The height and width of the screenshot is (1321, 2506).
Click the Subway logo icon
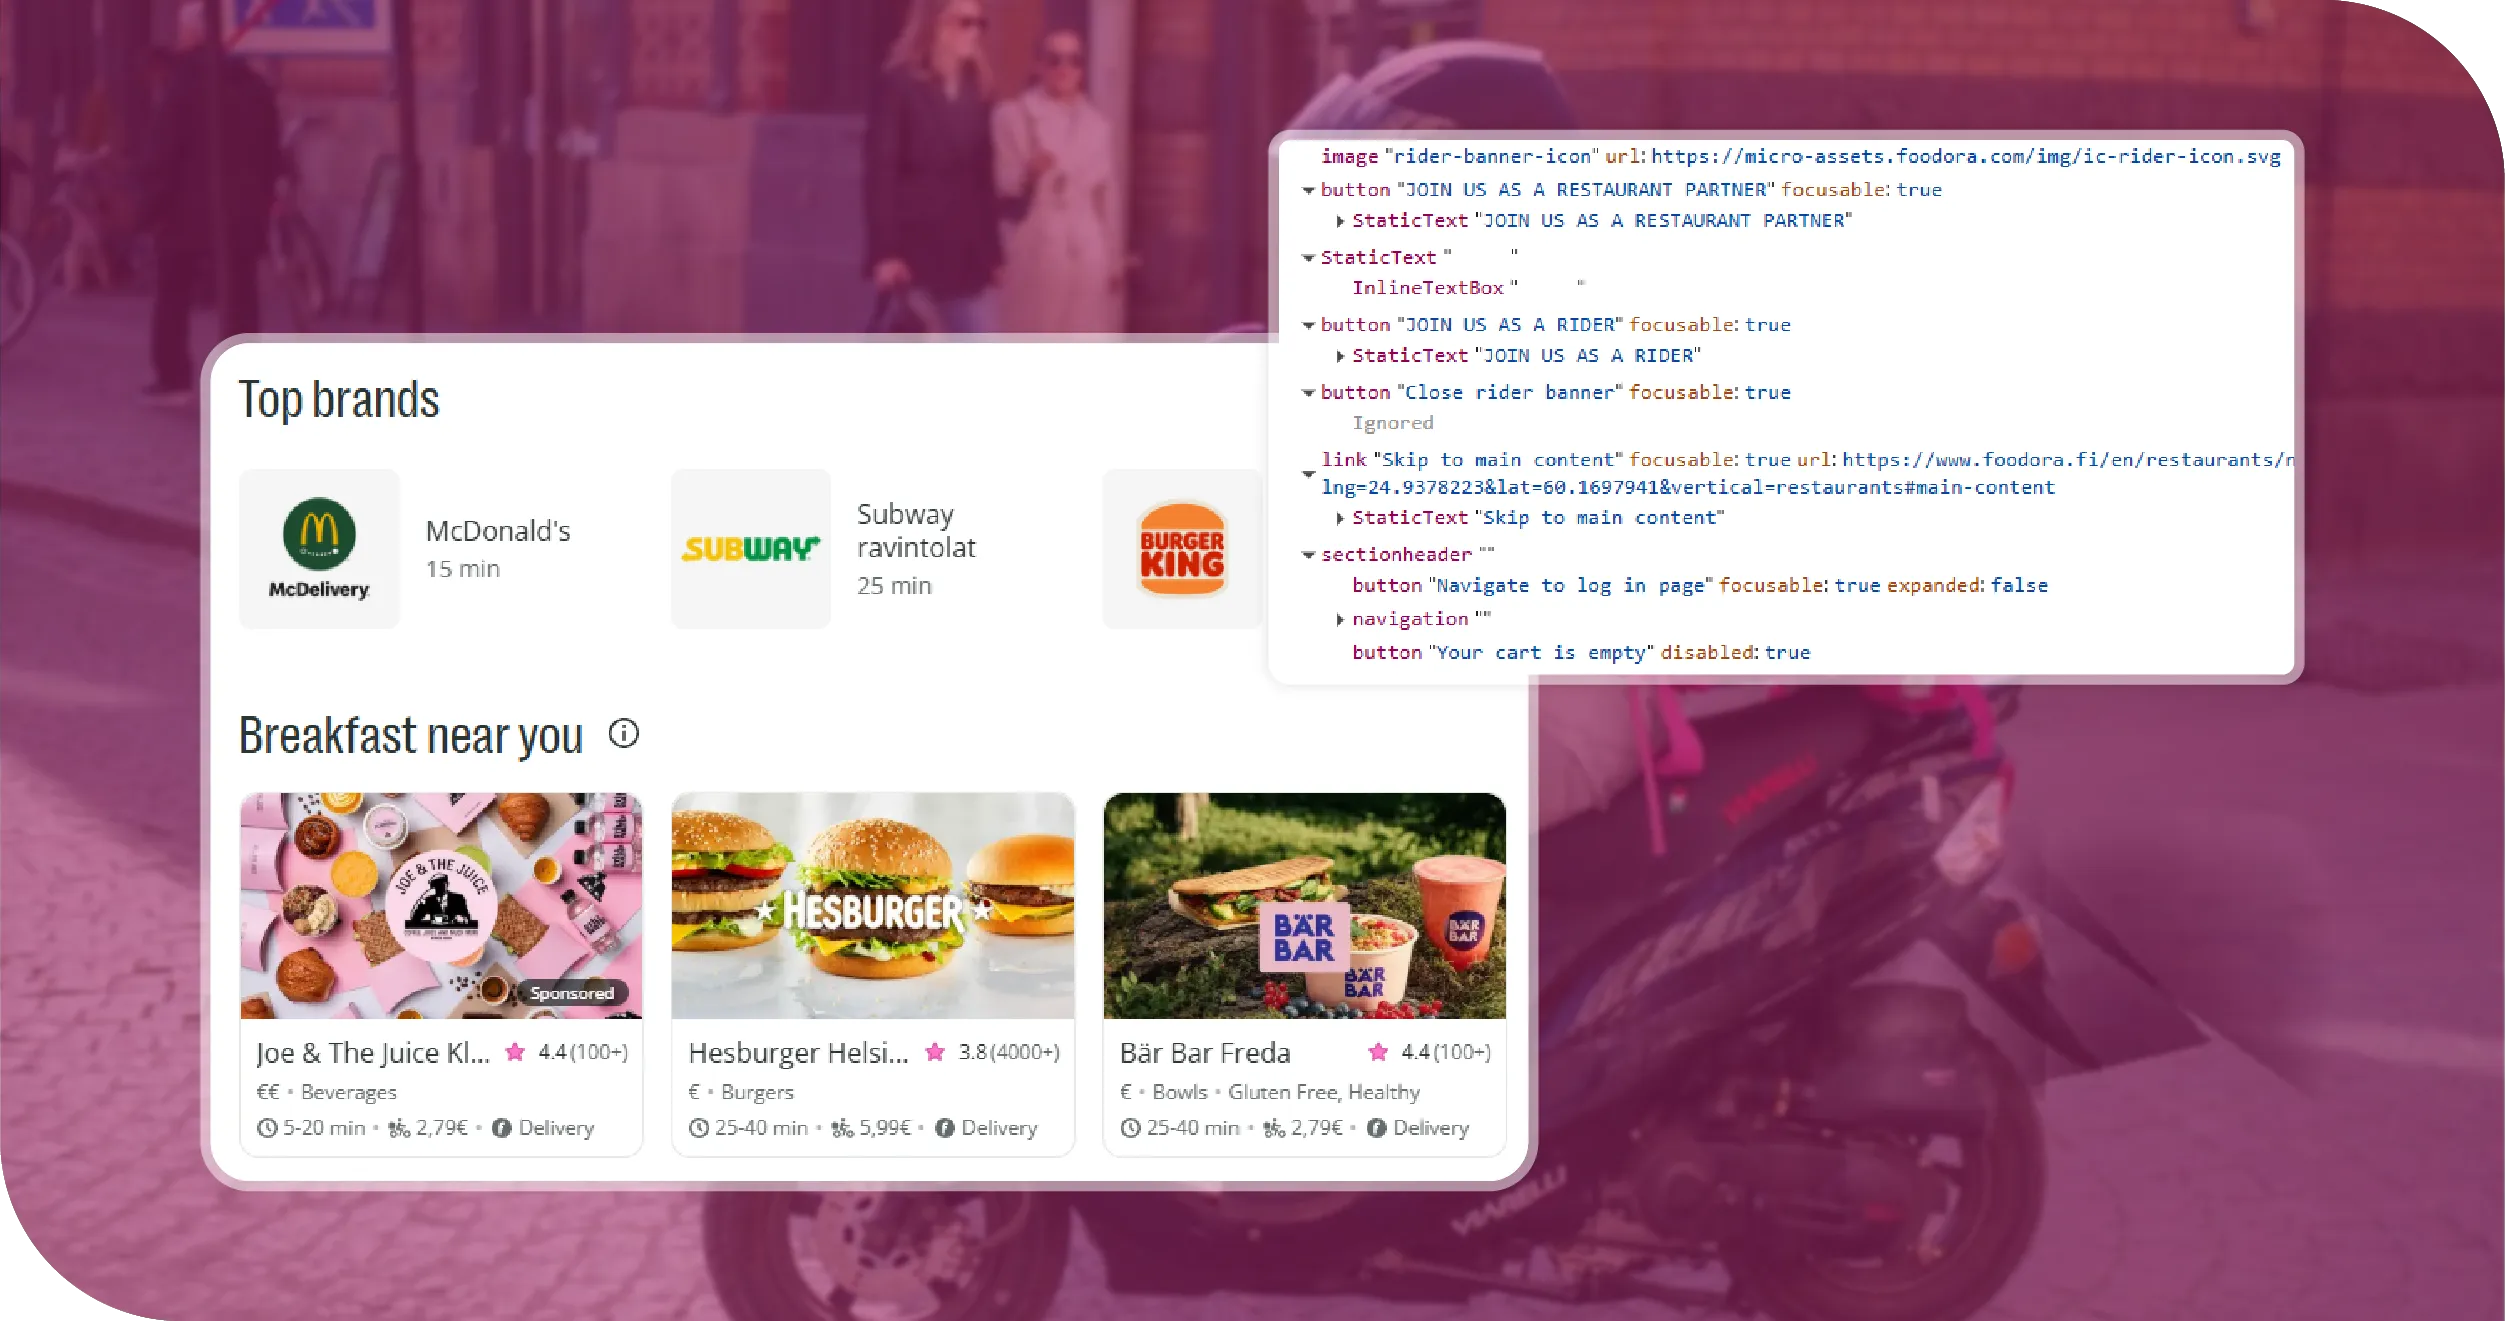pyautogui.click(x=749, y=547)
